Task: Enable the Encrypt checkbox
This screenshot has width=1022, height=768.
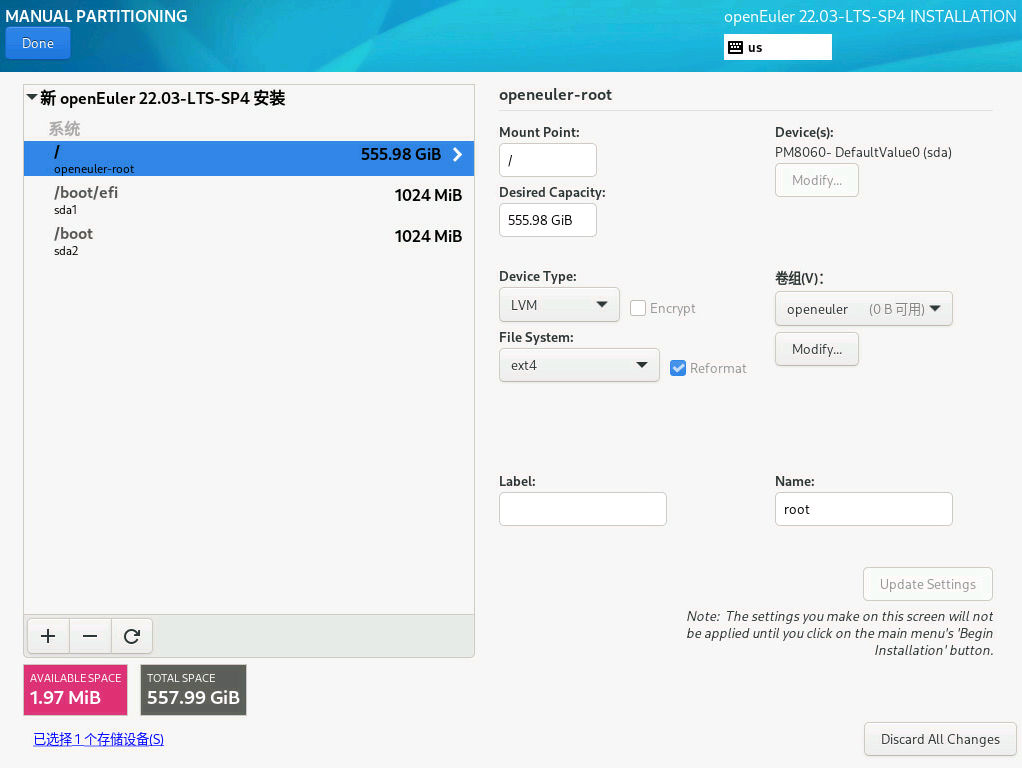Action: tap(638, 308)
